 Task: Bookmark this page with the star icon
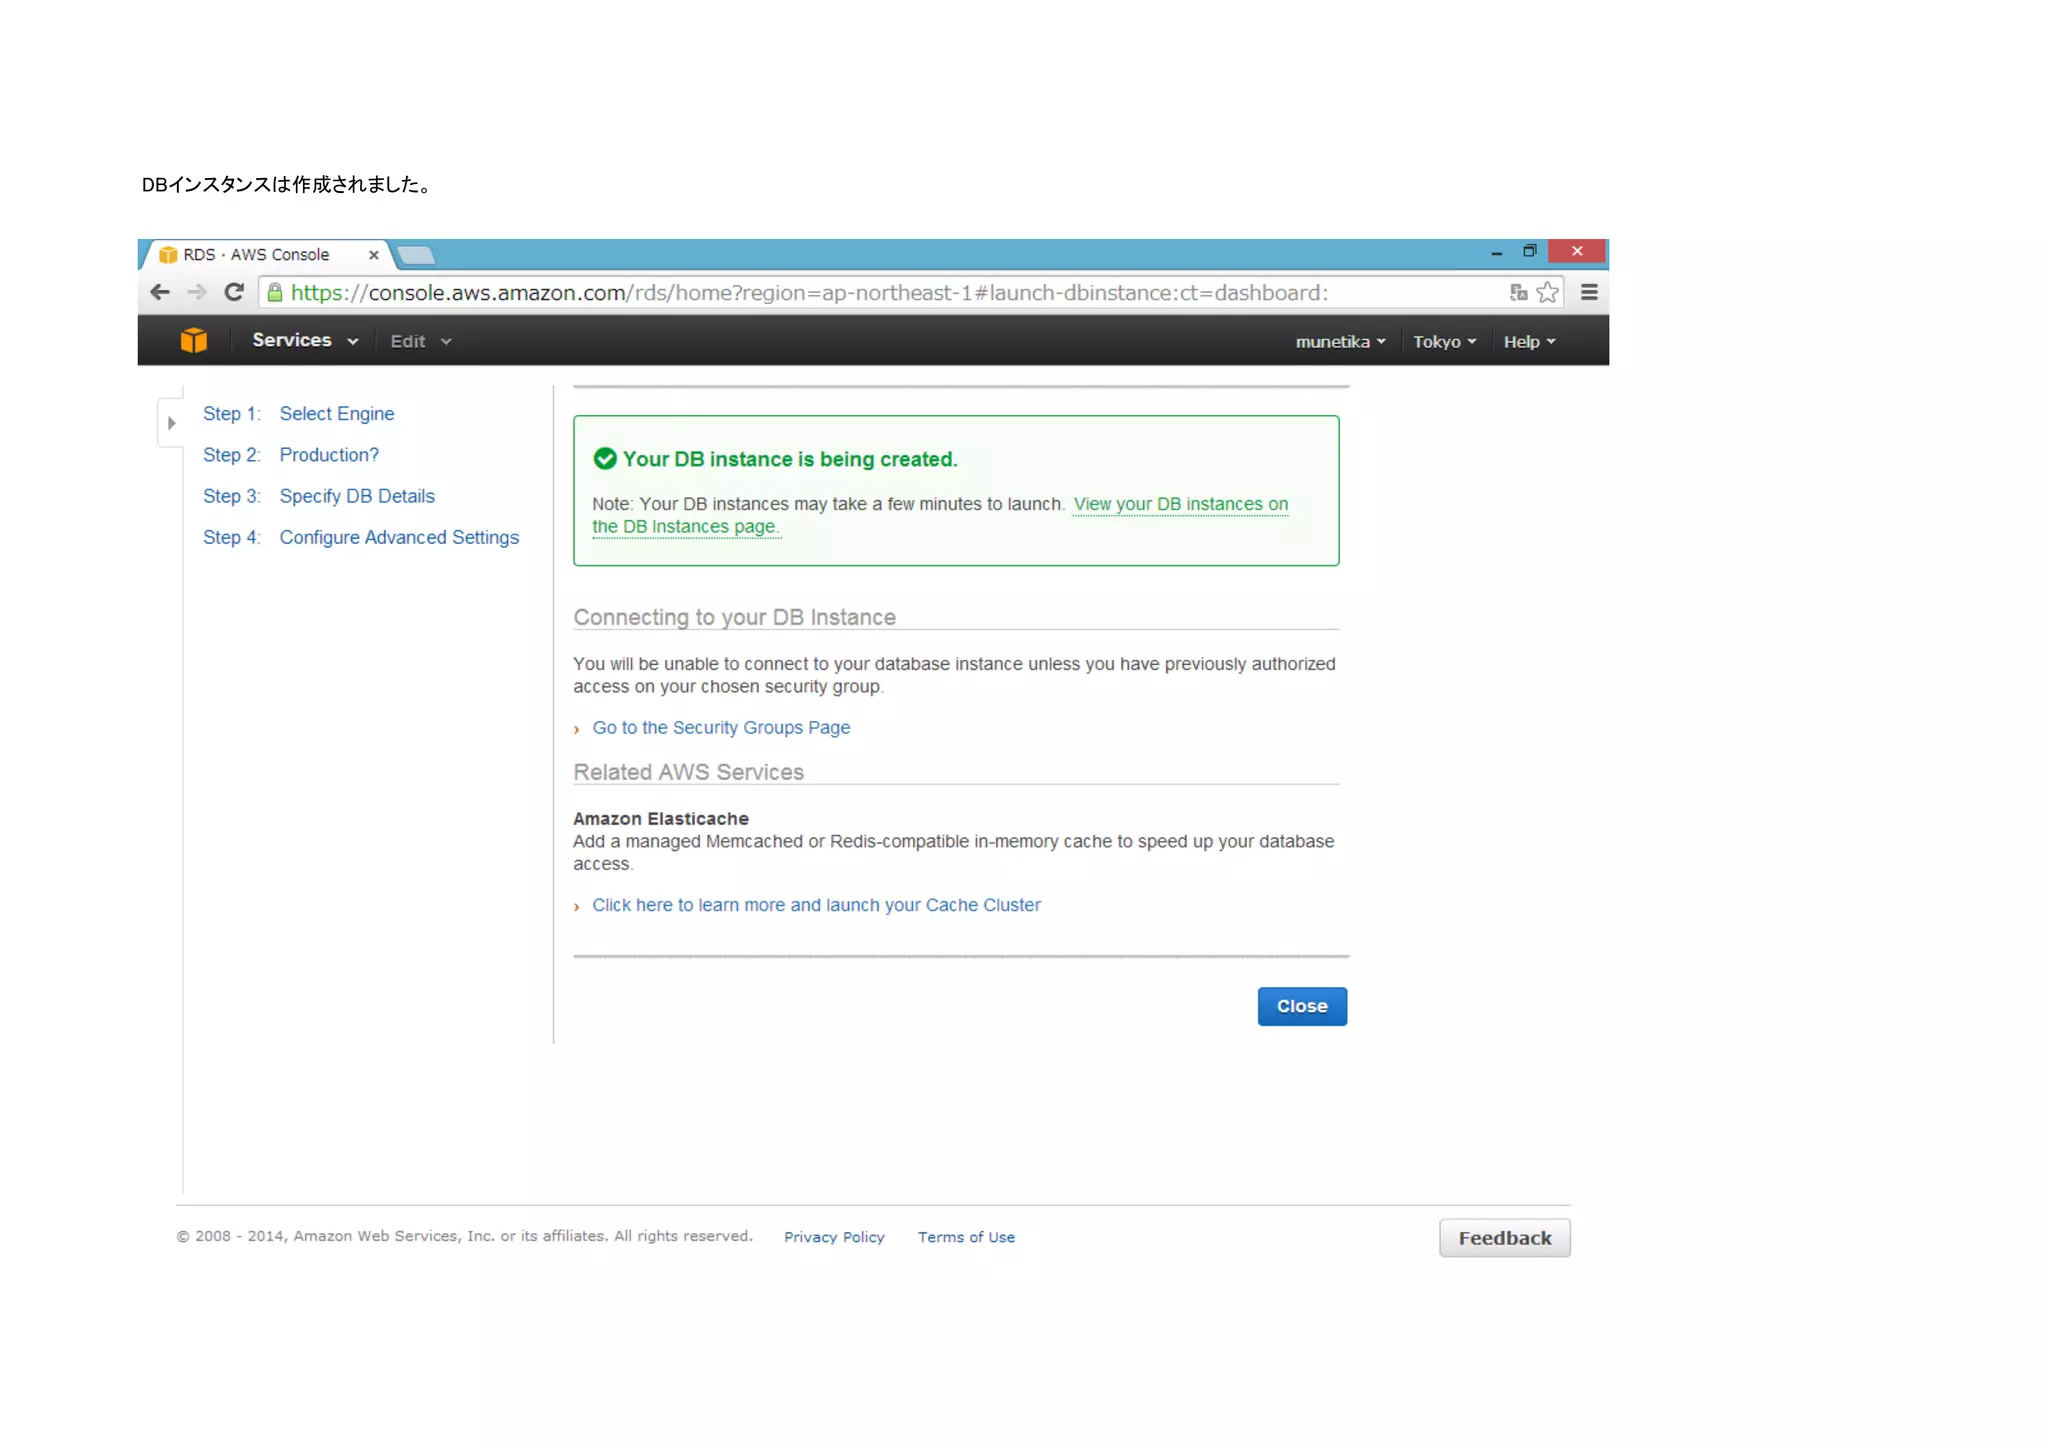click(1547, 292)
